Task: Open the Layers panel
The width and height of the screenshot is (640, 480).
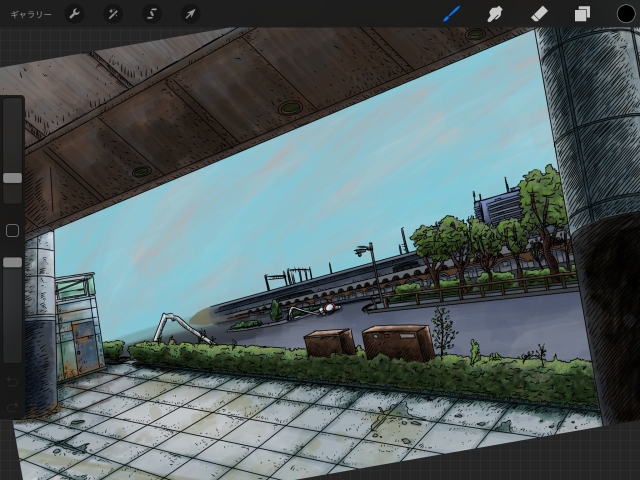Action: [x=582, y=14]
